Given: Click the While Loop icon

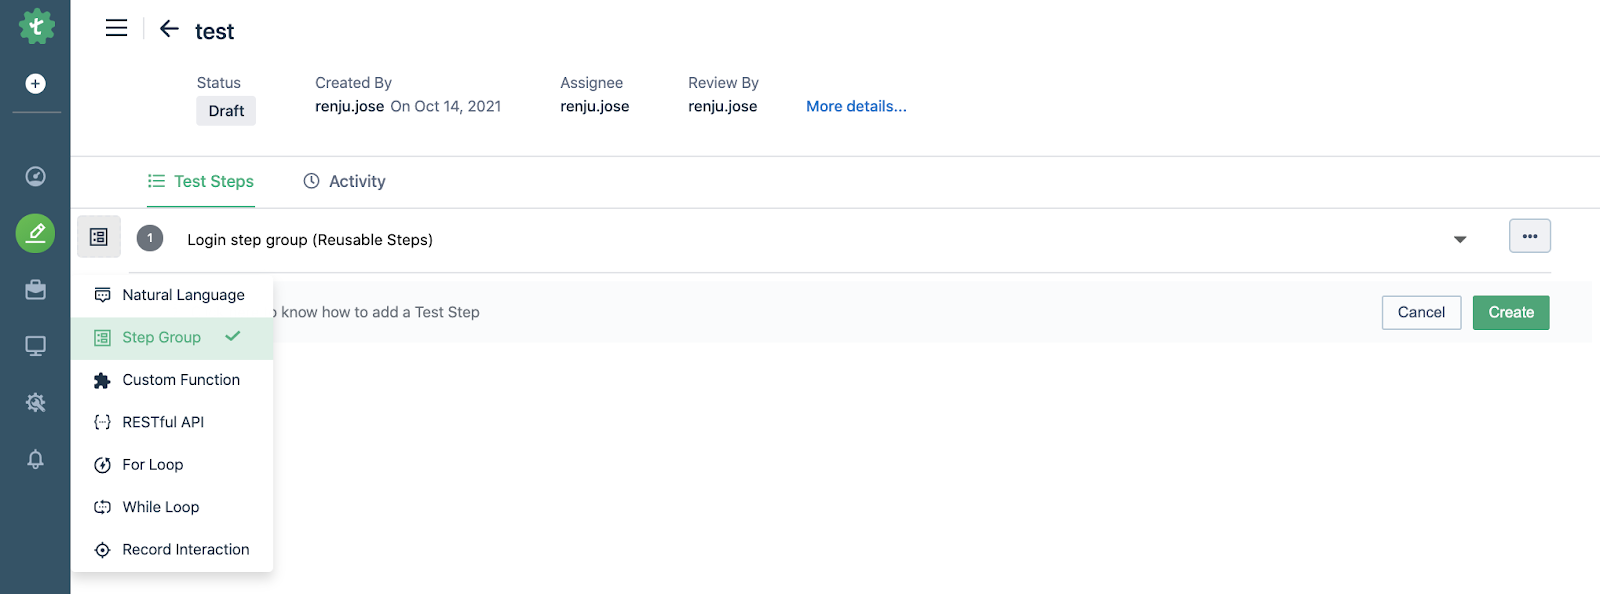Looking at the screenshot, I should (x=102, y=507).
